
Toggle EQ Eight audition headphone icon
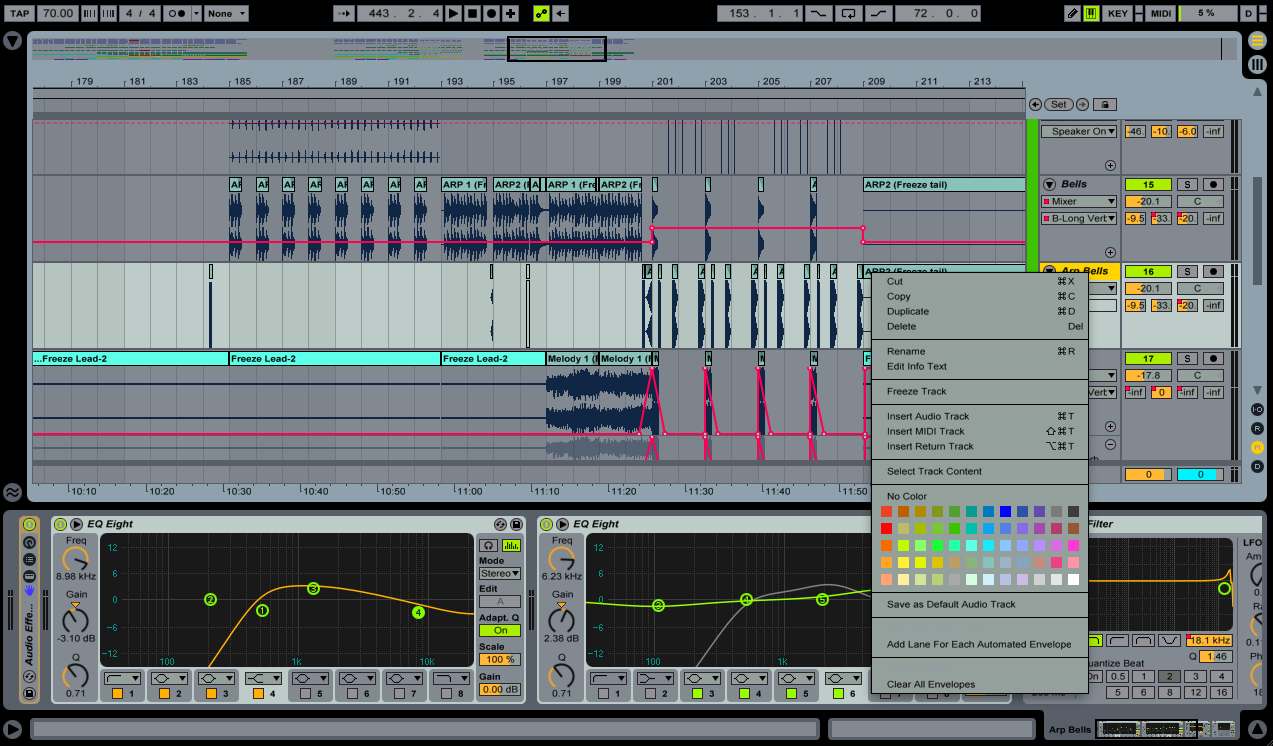coord(488,545)
